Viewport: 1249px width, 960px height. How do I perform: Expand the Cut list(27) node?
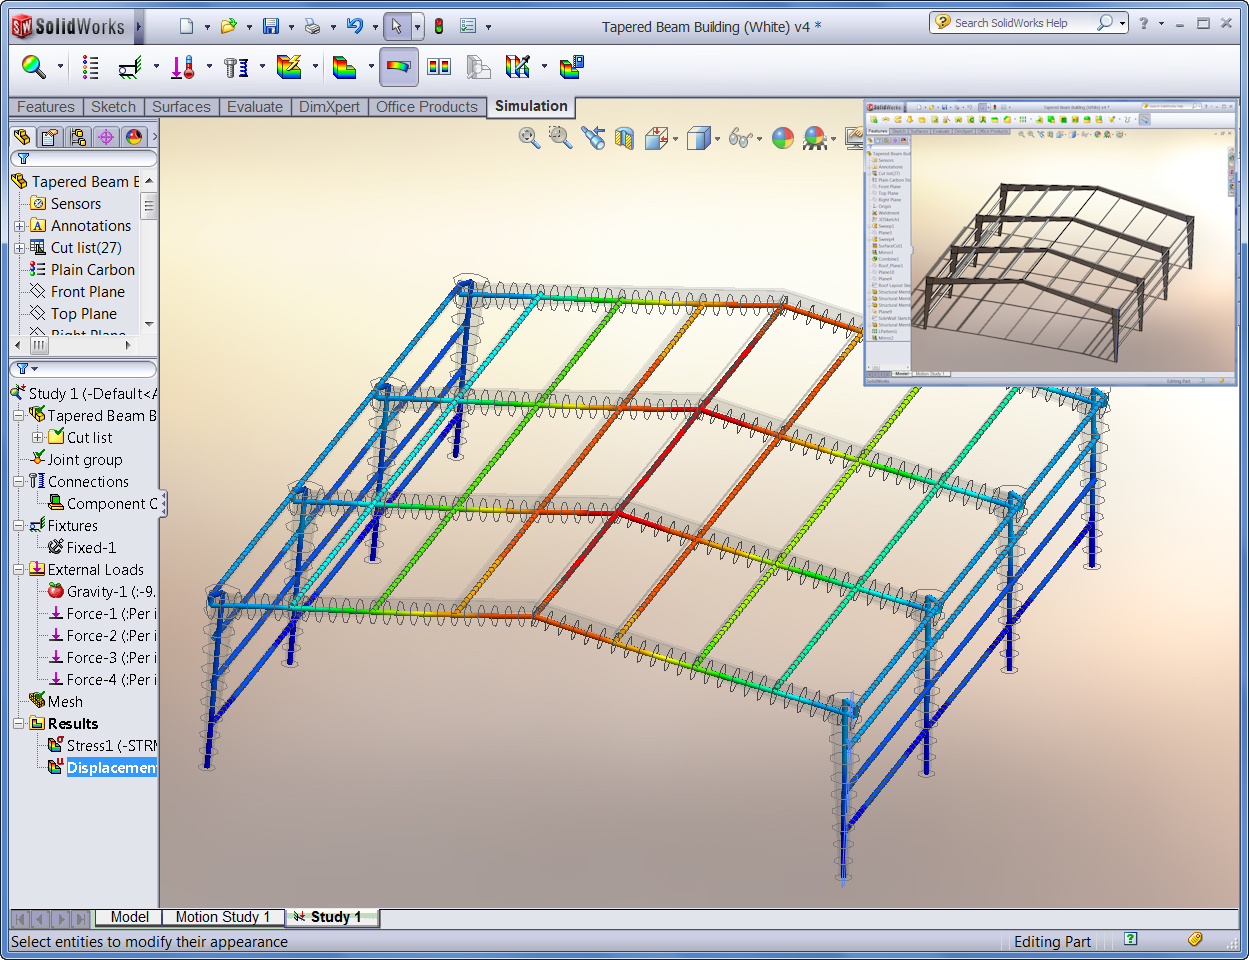tap(19, 248)
